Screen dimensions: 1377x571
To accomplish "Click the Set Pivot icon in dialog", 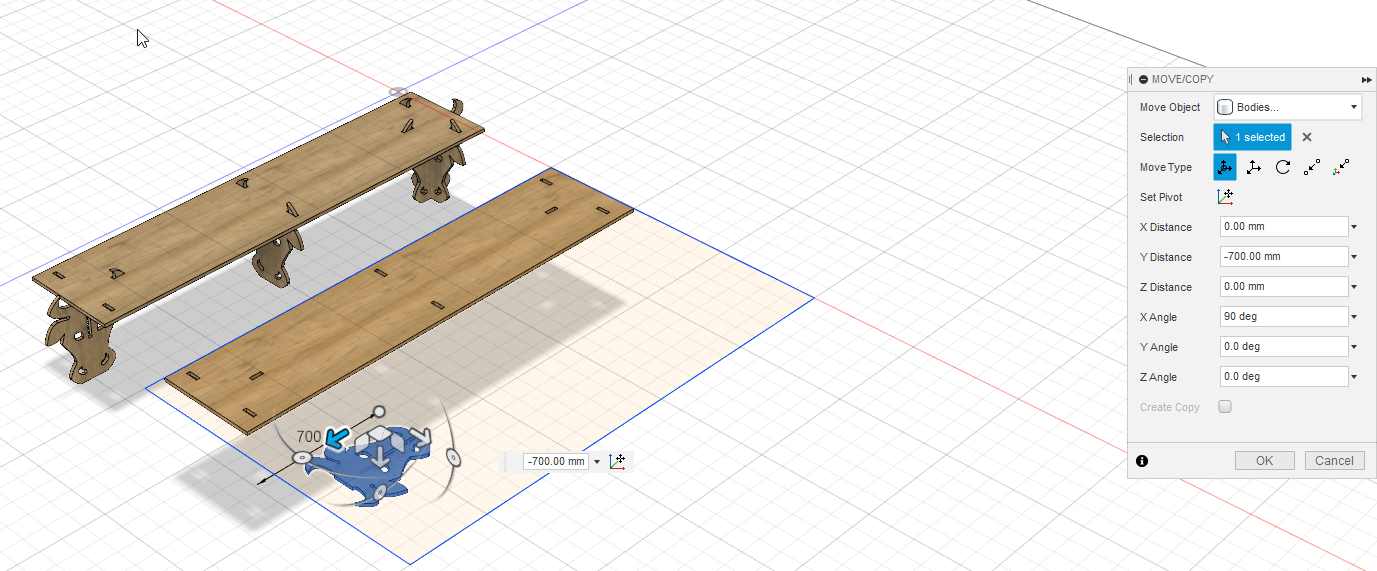I will pos(1225,197).
